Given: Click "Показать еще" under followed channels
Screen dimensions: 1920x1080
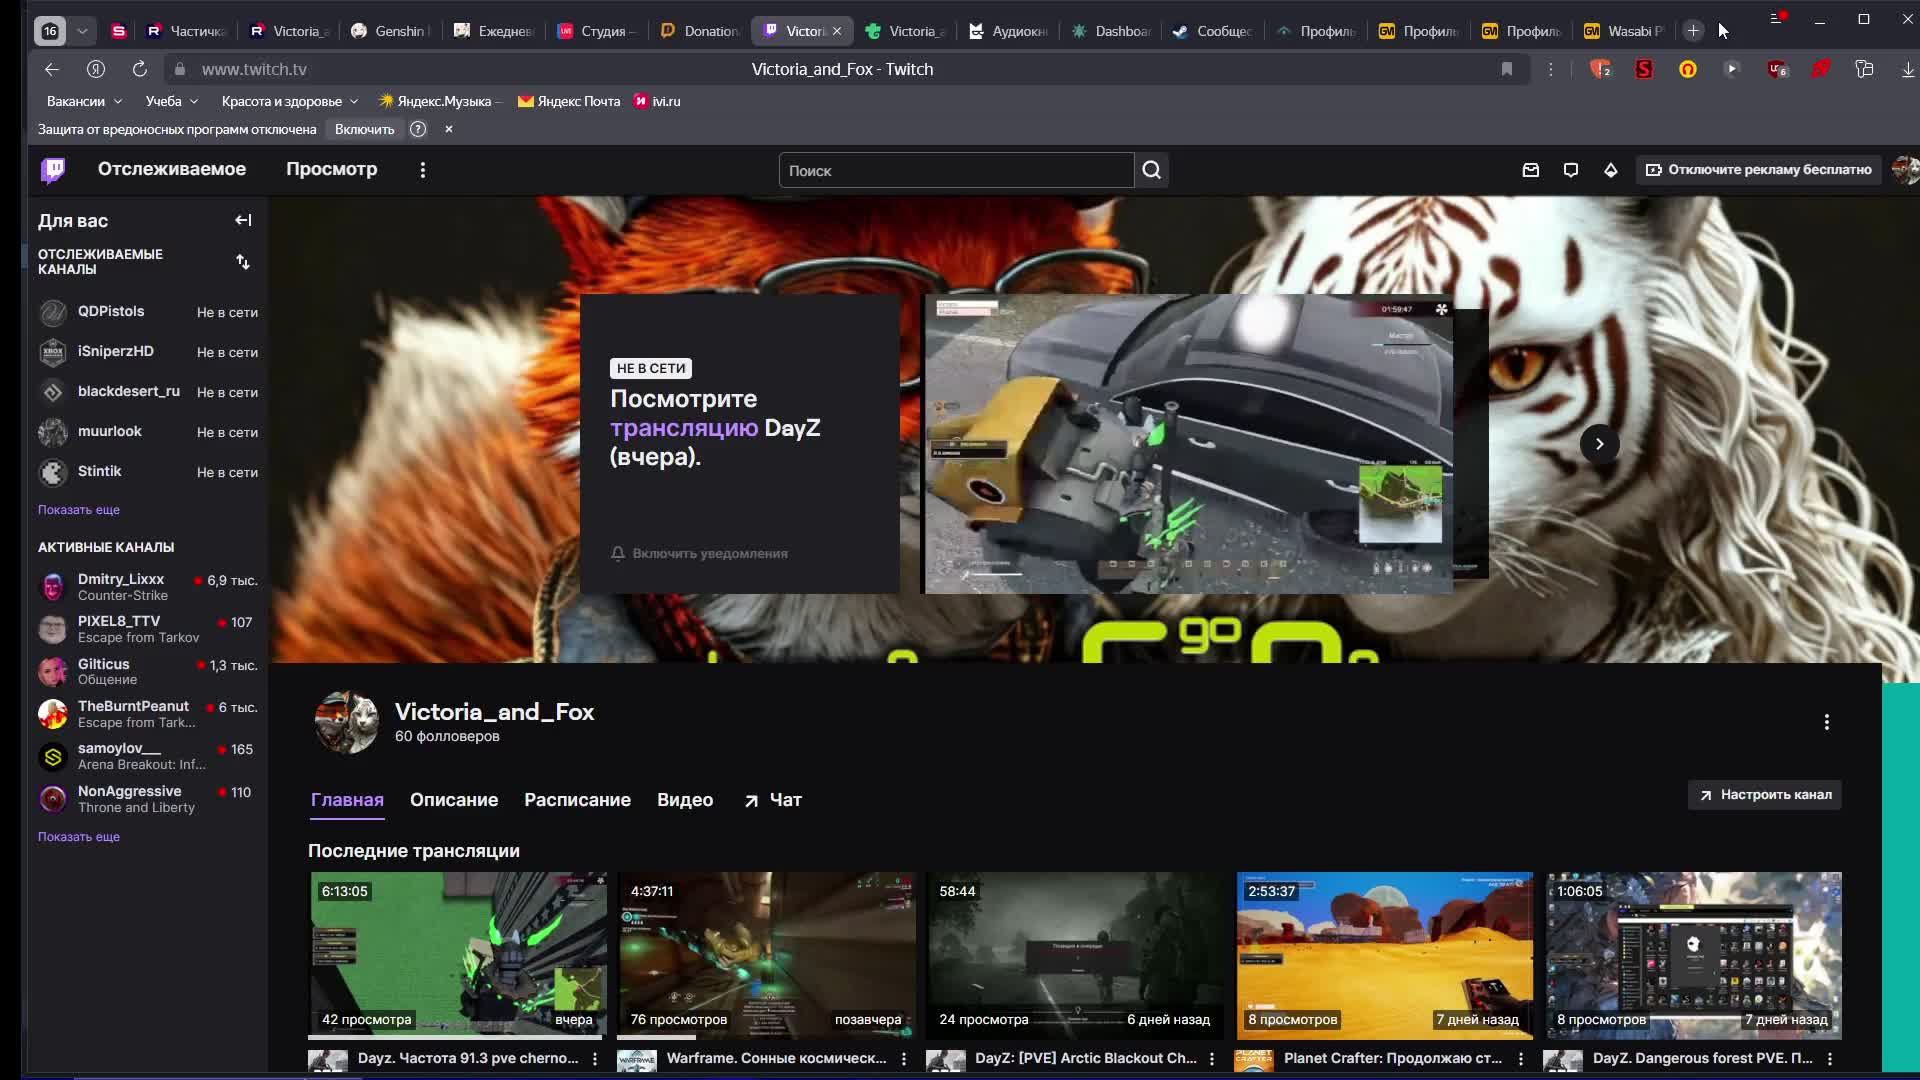Looking at the screenshot, I should [79, 510].
